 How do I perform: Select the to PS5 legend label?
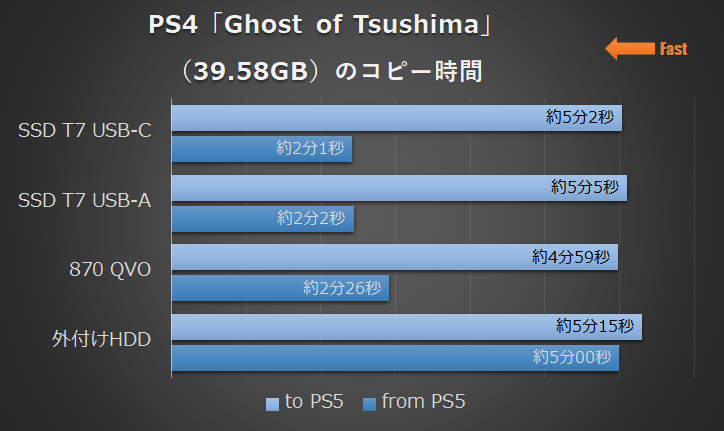pyautogui.click(x=314, y=401)
